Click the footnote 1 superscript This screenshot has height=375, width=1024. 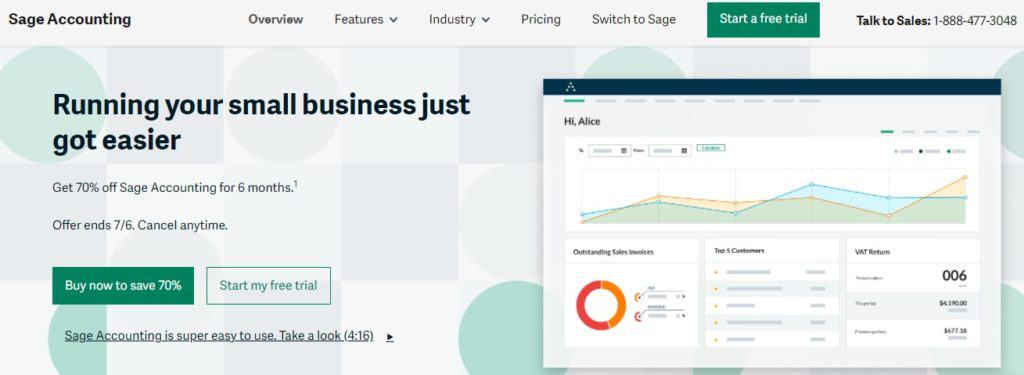295,184
